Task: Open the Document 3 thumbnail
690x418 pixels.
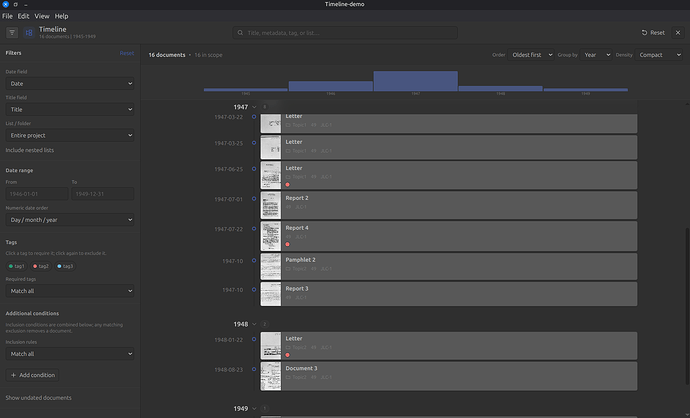Action: pos(271,376)
